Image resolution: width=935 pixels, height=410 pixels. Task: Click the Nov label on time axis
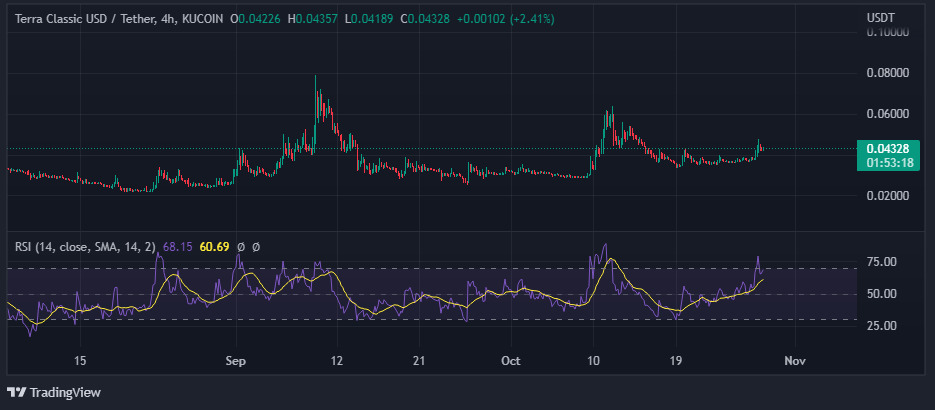tap(795, 361)
